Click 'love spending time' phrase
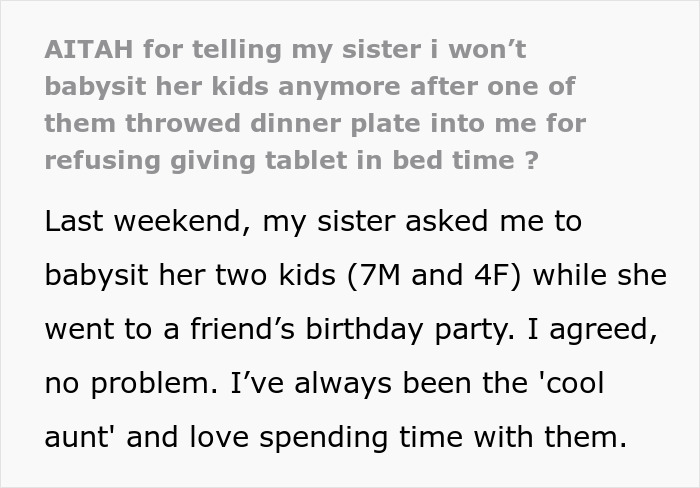This screenshot has width=700, height=488. 326,437
